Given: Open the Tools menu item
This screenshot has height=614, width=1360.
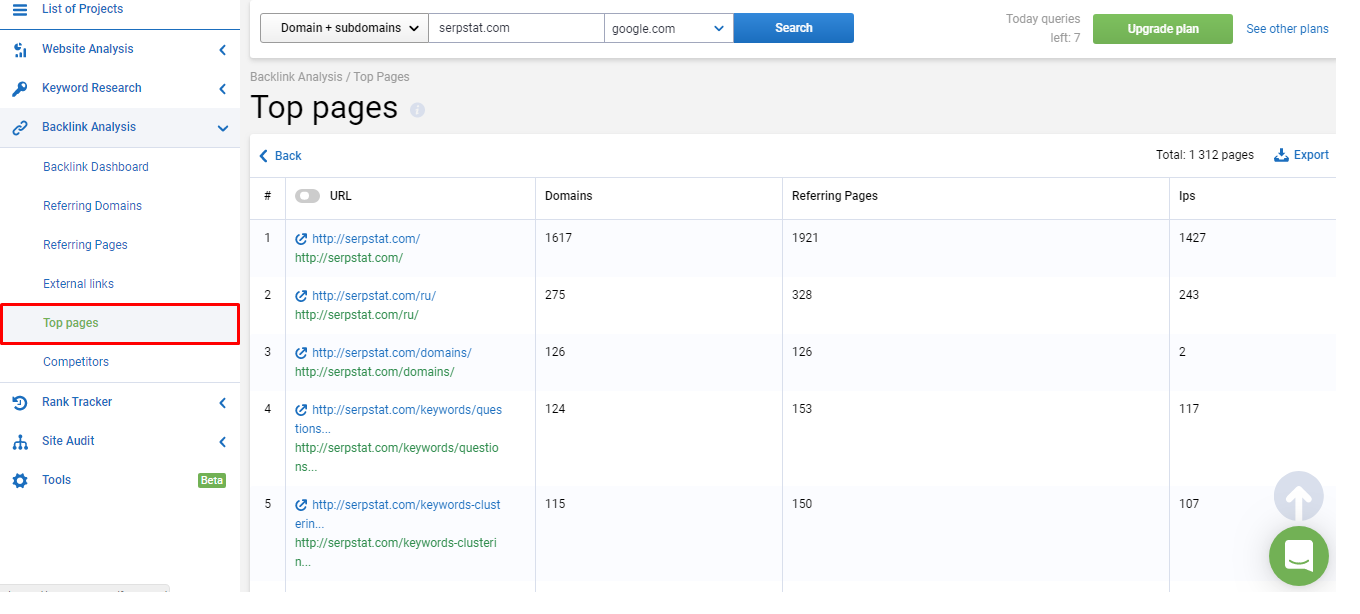Looking at the screenshot, I should tap(56, 480).
